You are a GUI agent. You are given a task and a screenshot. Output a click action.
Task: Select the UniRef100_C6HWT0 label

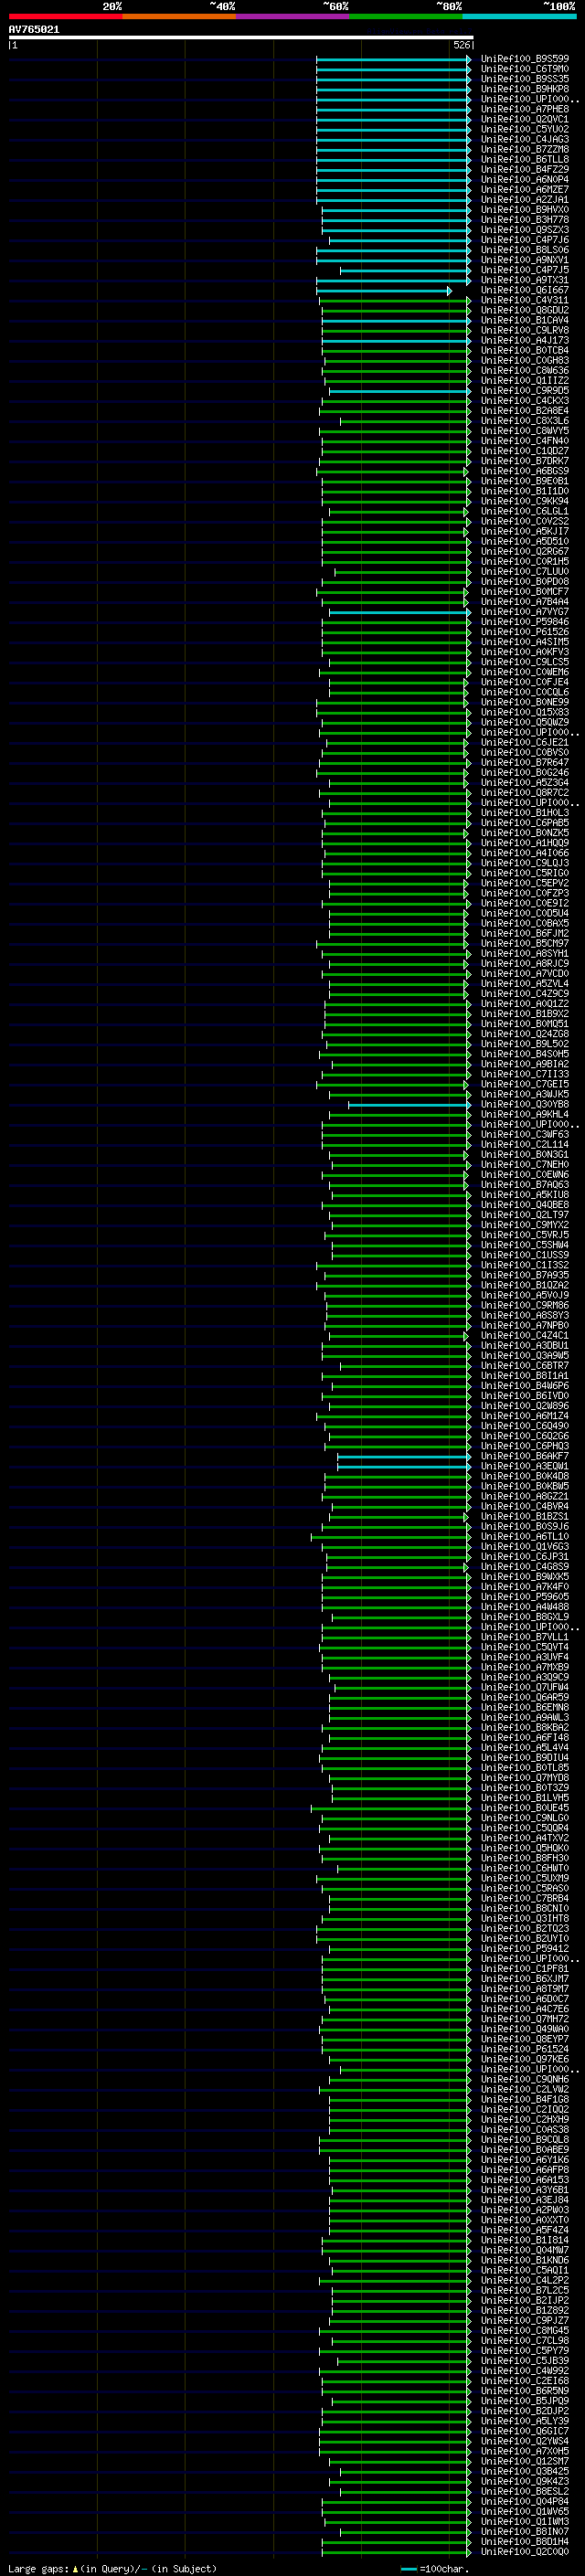tap(524, 1869)
